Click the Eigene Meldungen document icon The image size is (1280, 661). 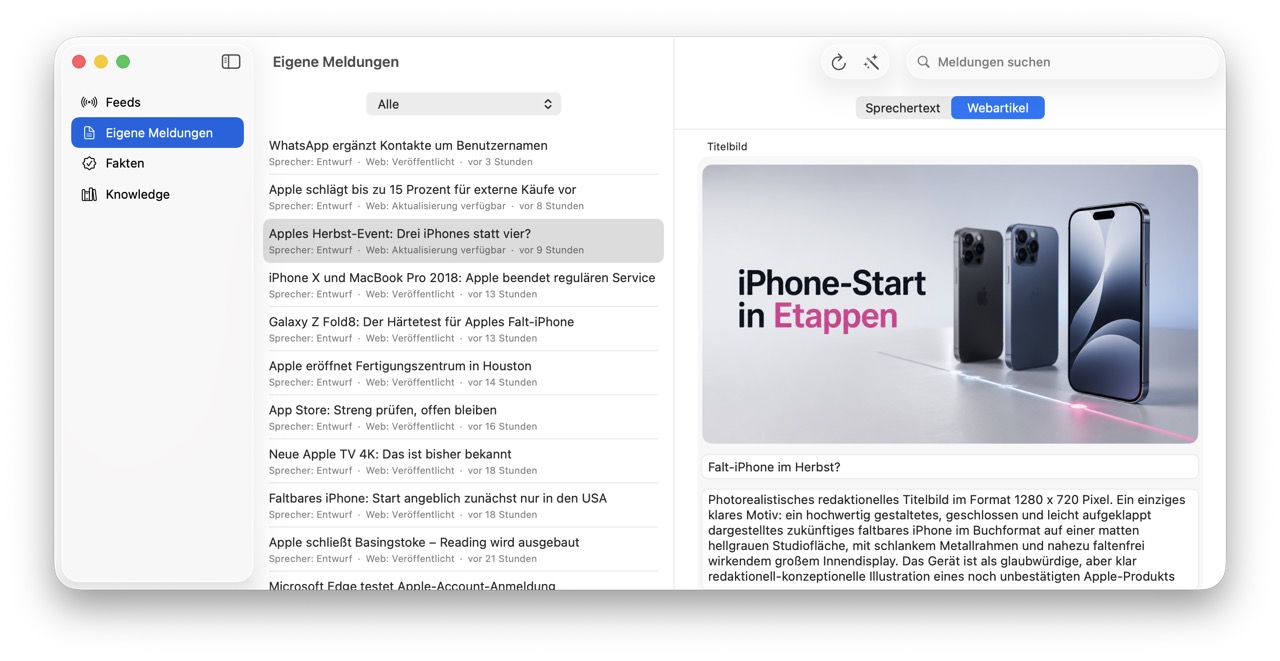pos(89,133)
